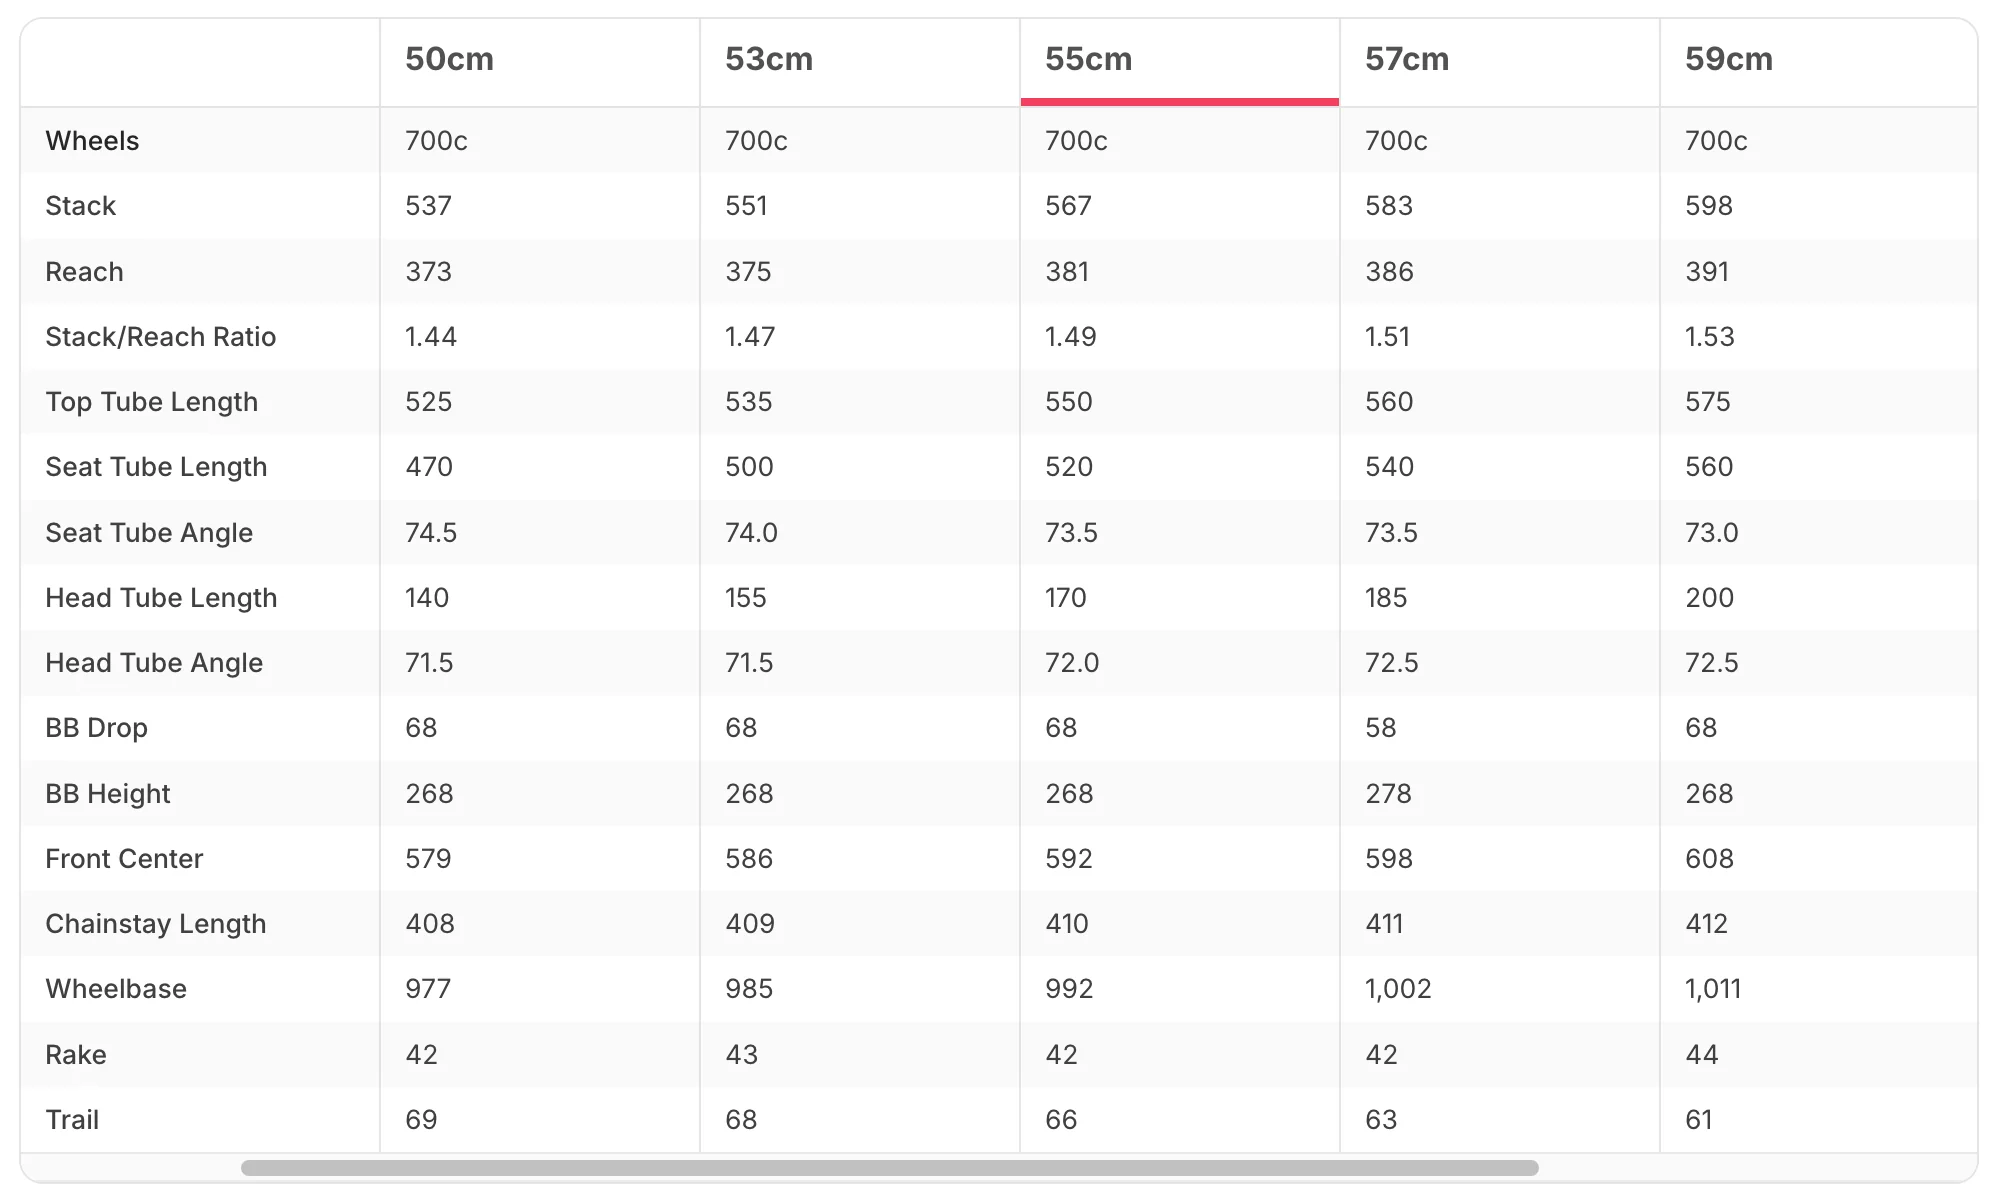Click the Wheels row label

92,141
